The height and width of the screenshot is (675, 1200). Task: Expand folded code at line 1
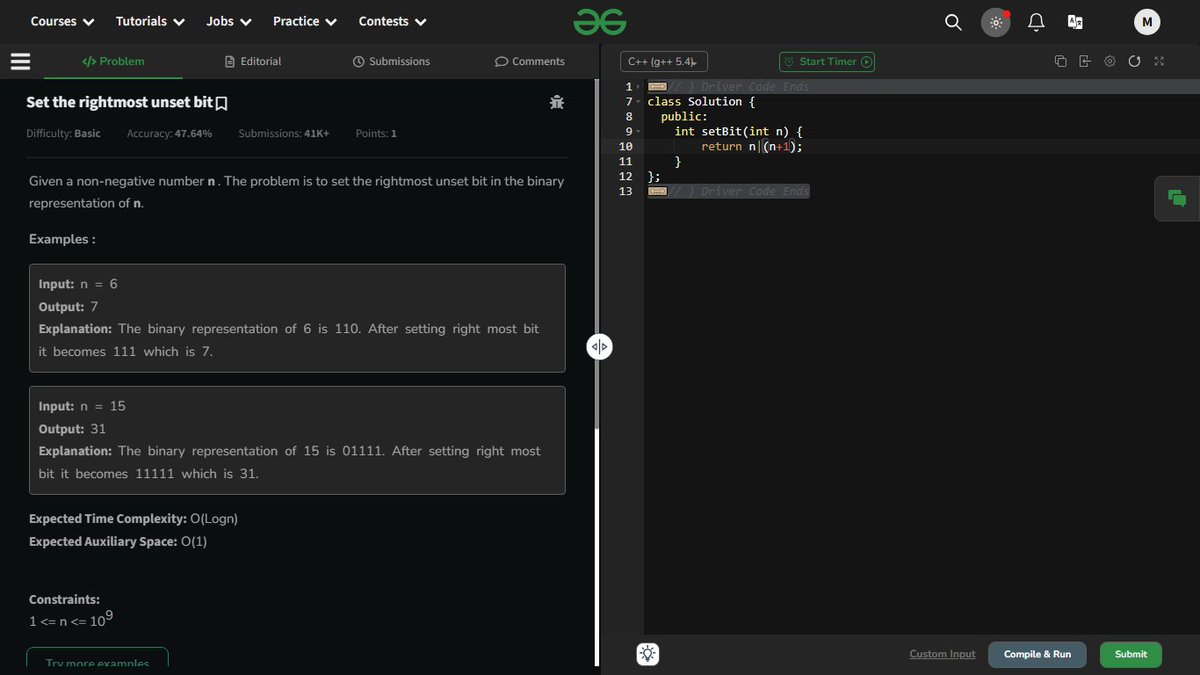pyautogui.click(x=639, y=87)
